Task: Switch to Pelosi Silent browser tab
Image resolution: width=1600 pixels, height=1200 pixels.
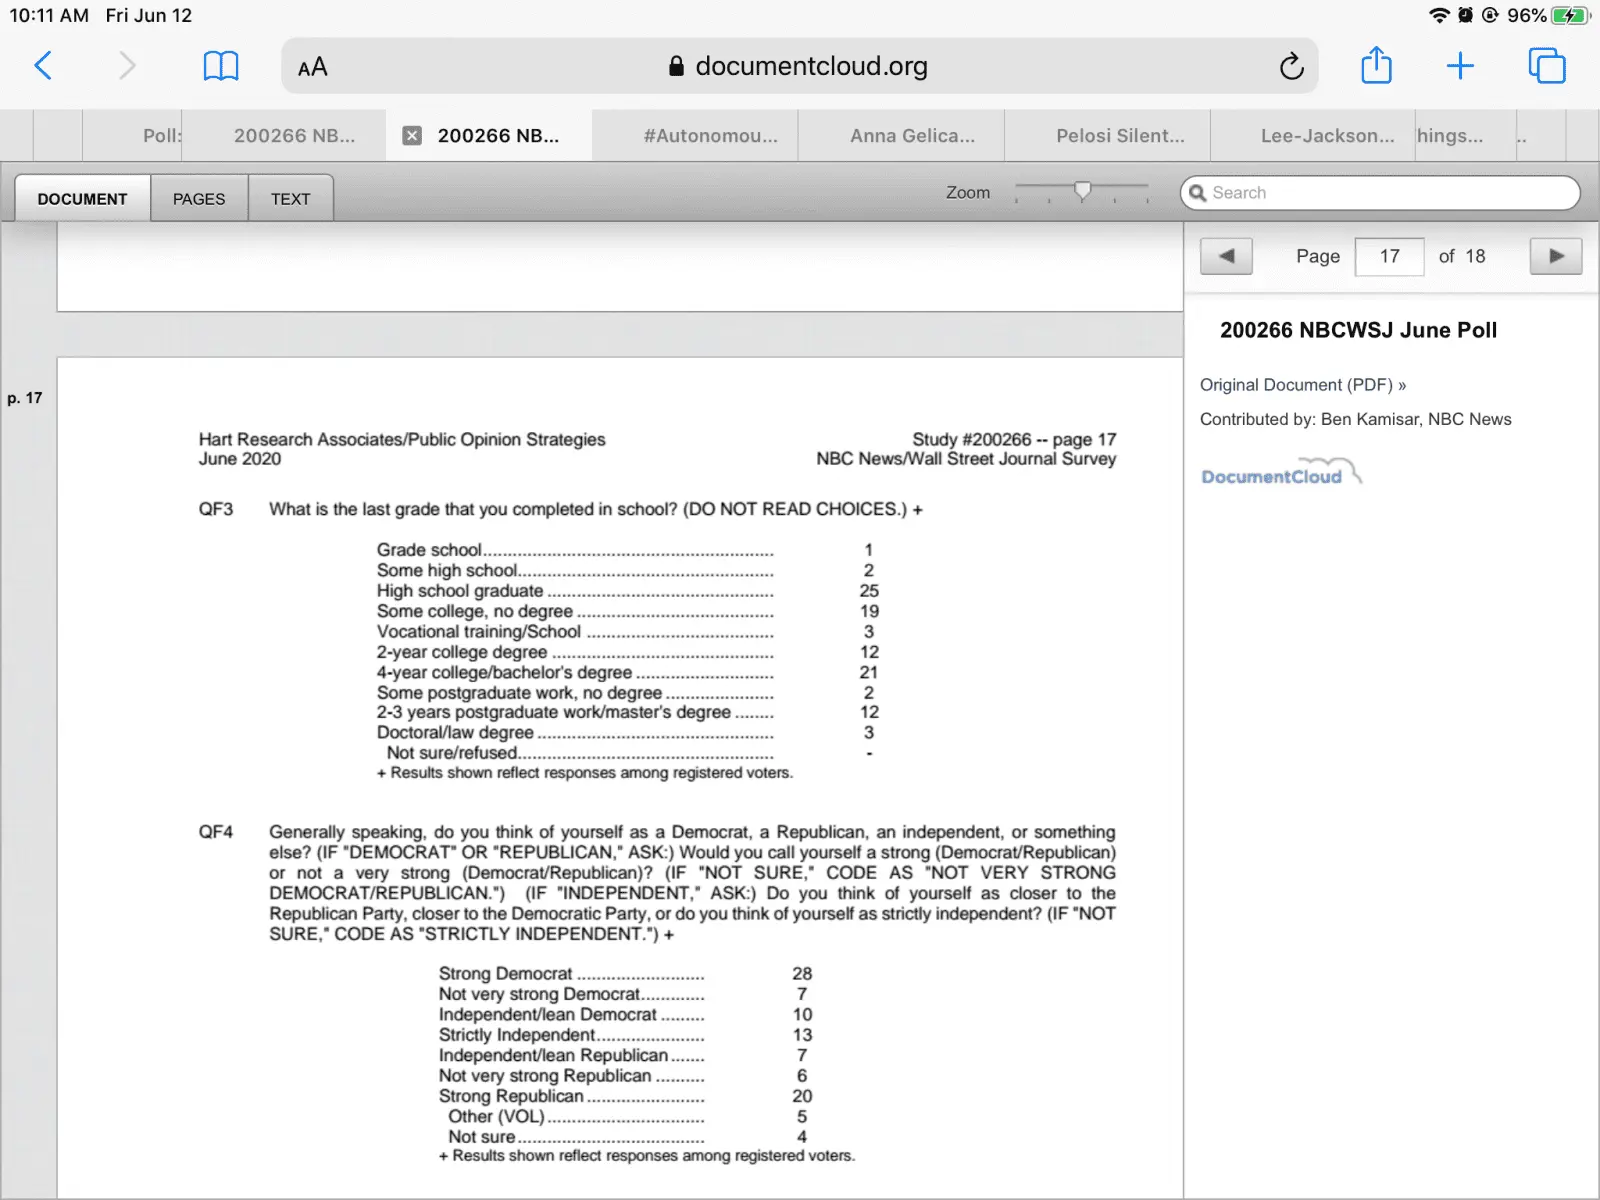Action: [1119, 136]
